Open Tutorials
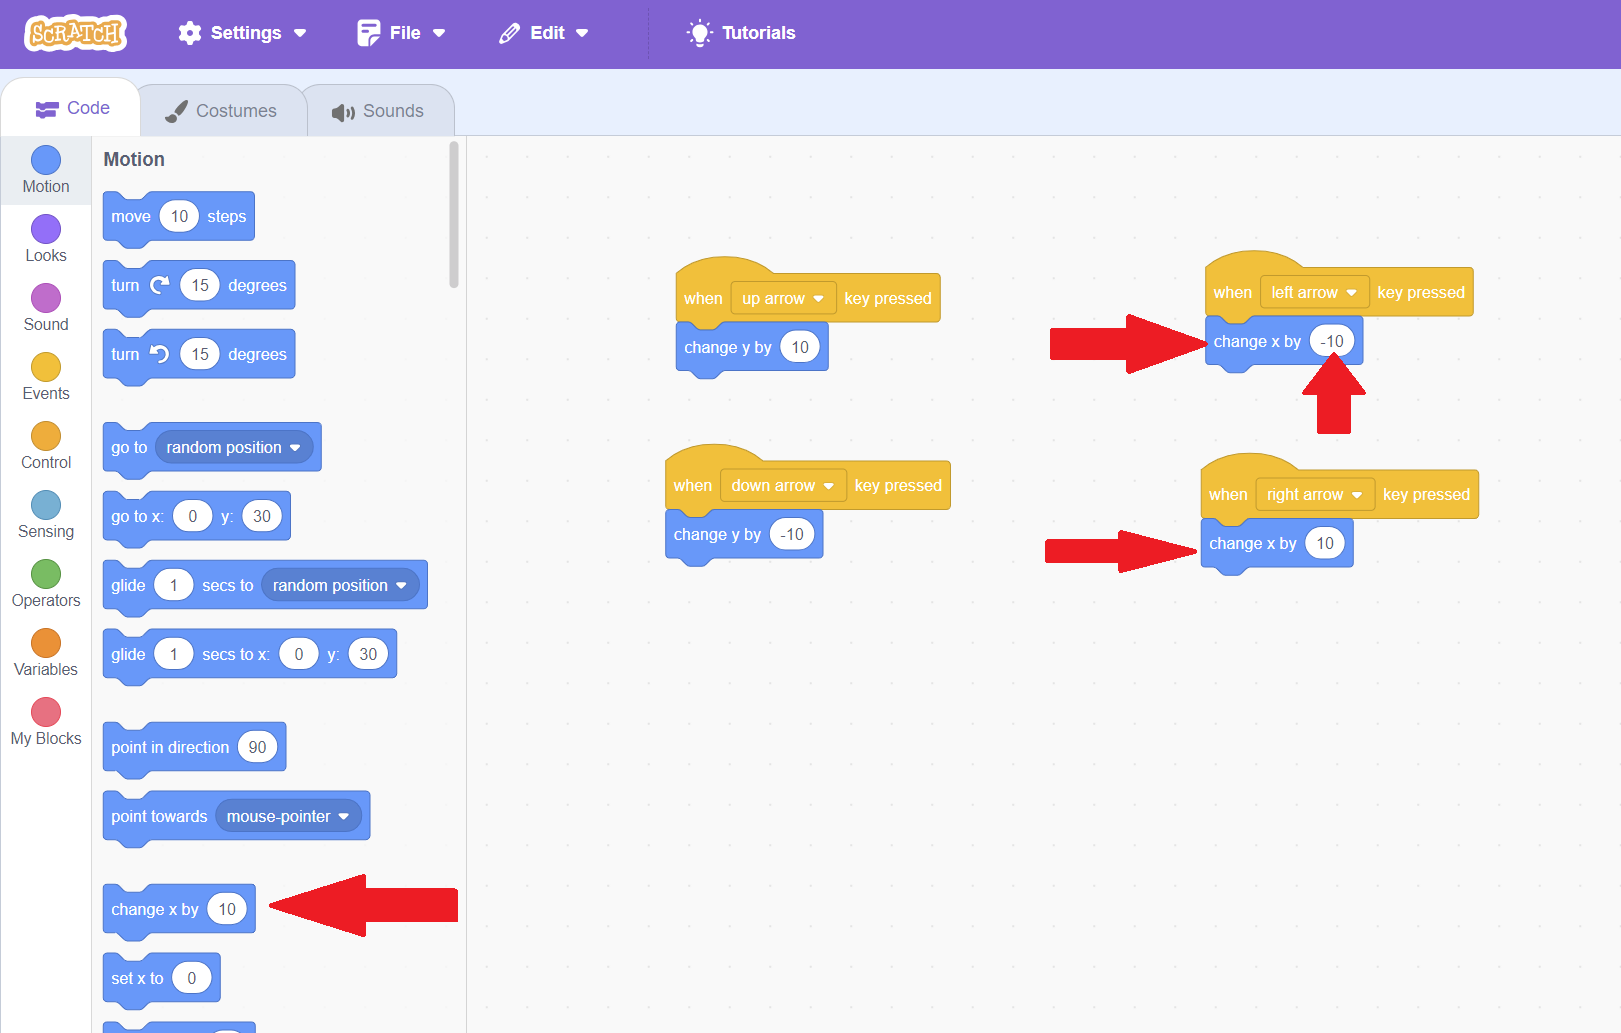This screenshot has height=1033, width=1621. click(741, 33)
